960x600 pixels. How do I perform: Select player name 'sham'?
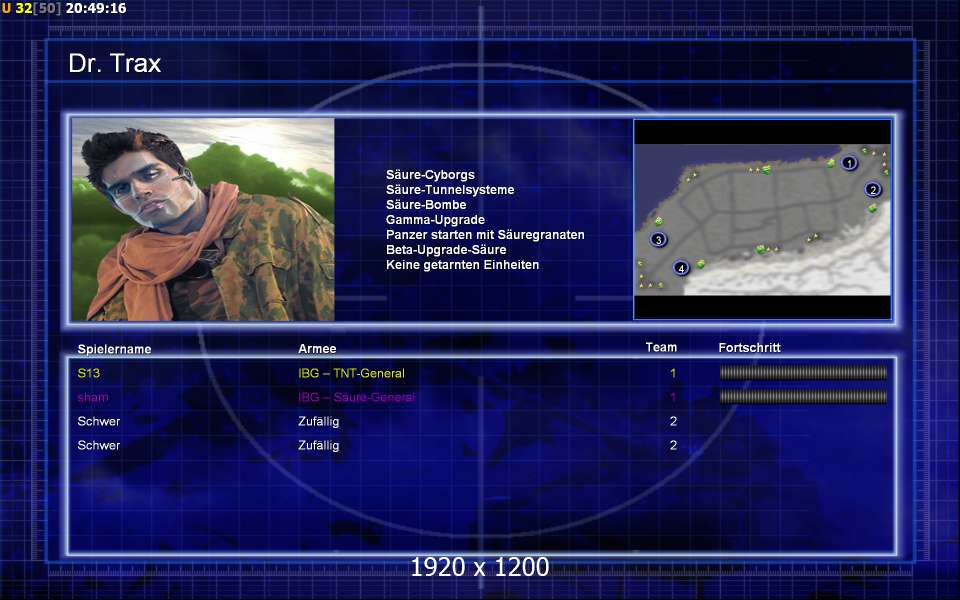93,397
